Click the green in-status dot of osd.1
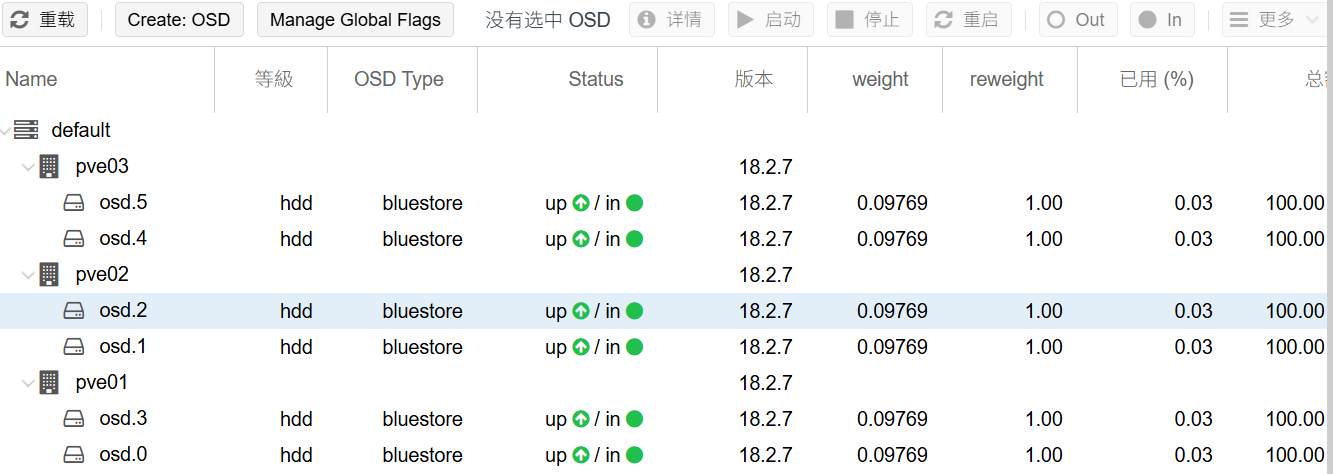The image size is (1333, 474). click(634, 347)
